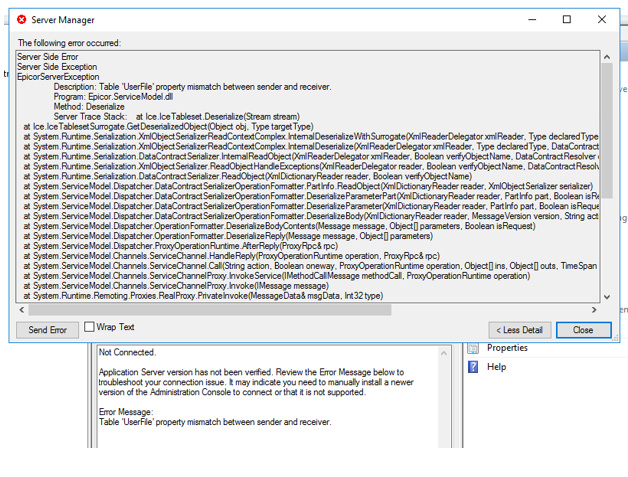Click the 'ServiceChannelProxy.InvokeService' stack line
The image size is (628, 477).
pos(277,276)
